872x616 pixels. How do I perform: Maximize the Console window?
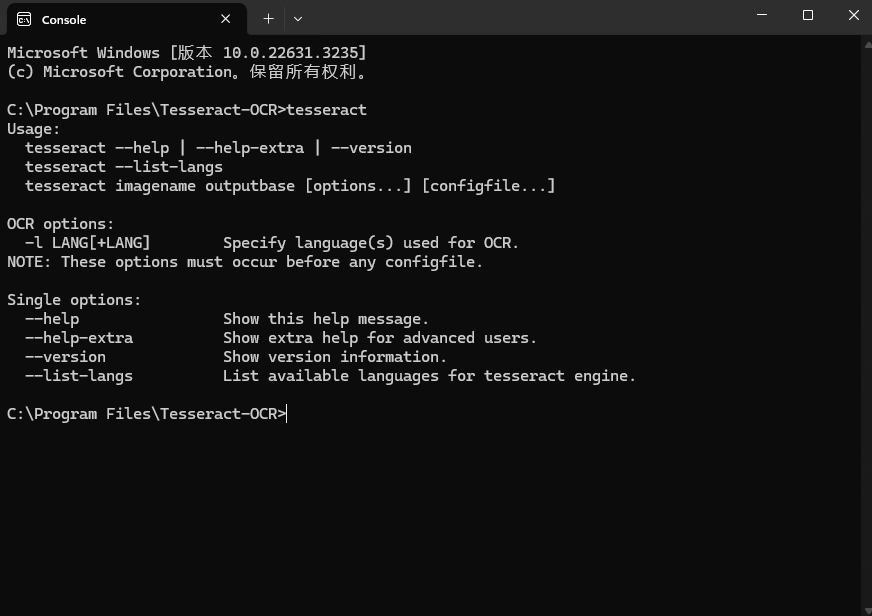pyautogui.click(x=808, y=15)
